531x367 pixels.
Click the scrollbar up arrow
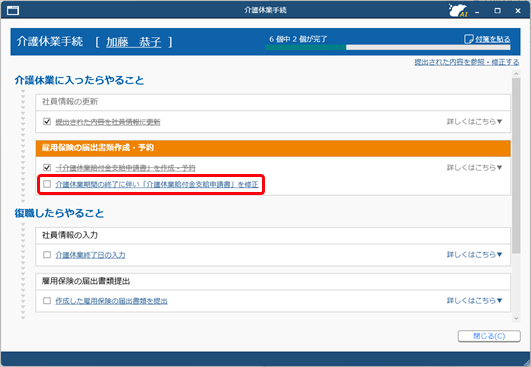pos(516,73)
